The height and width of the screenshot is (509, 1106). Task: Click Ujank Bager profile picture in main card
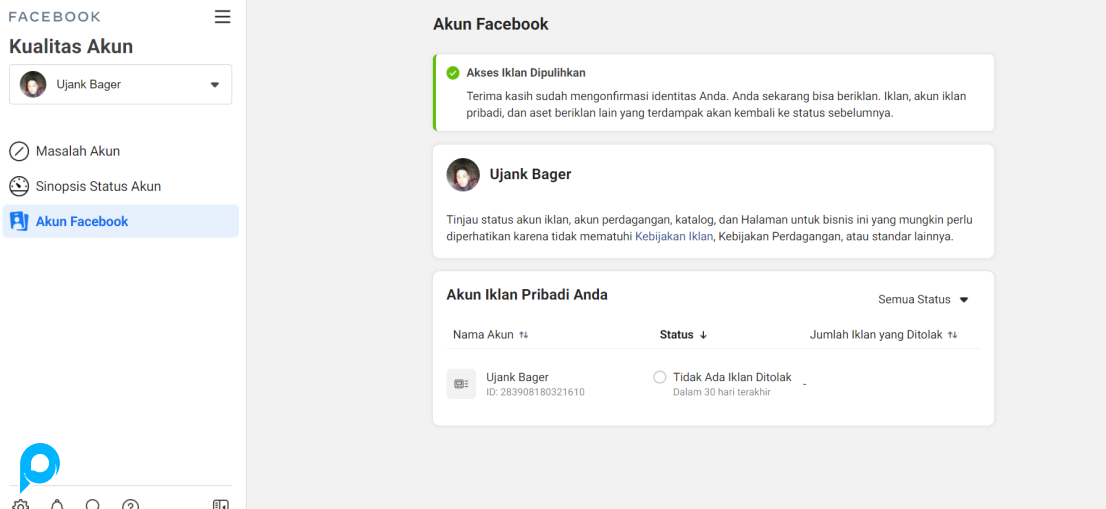pos(463,174)
